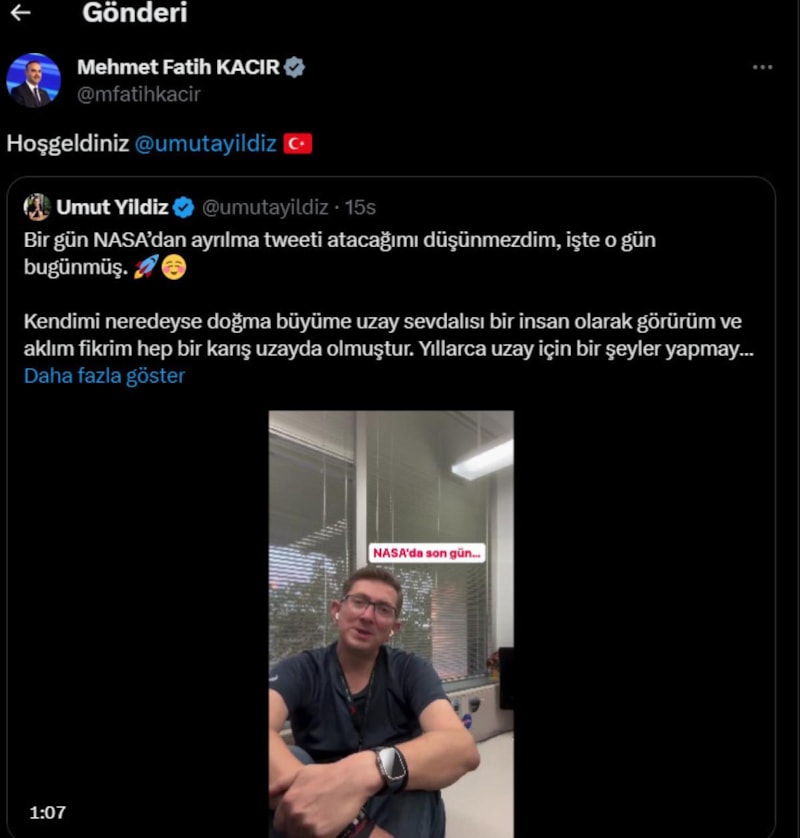Select the Umut Yildiz name in quoted post
The width and height of the screenshot is (800, 838).
(111, 207)
